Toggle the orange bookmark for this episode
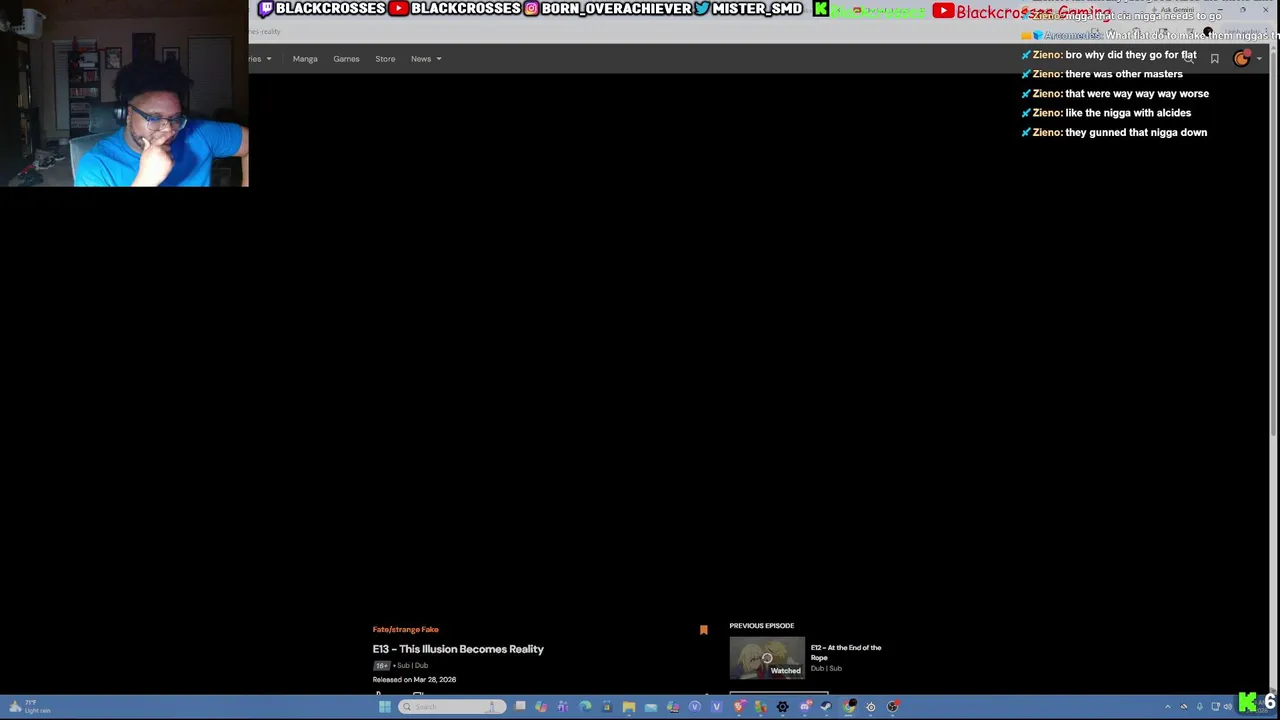Screen dimensions: 1280x720 click(x=703, y=629)
